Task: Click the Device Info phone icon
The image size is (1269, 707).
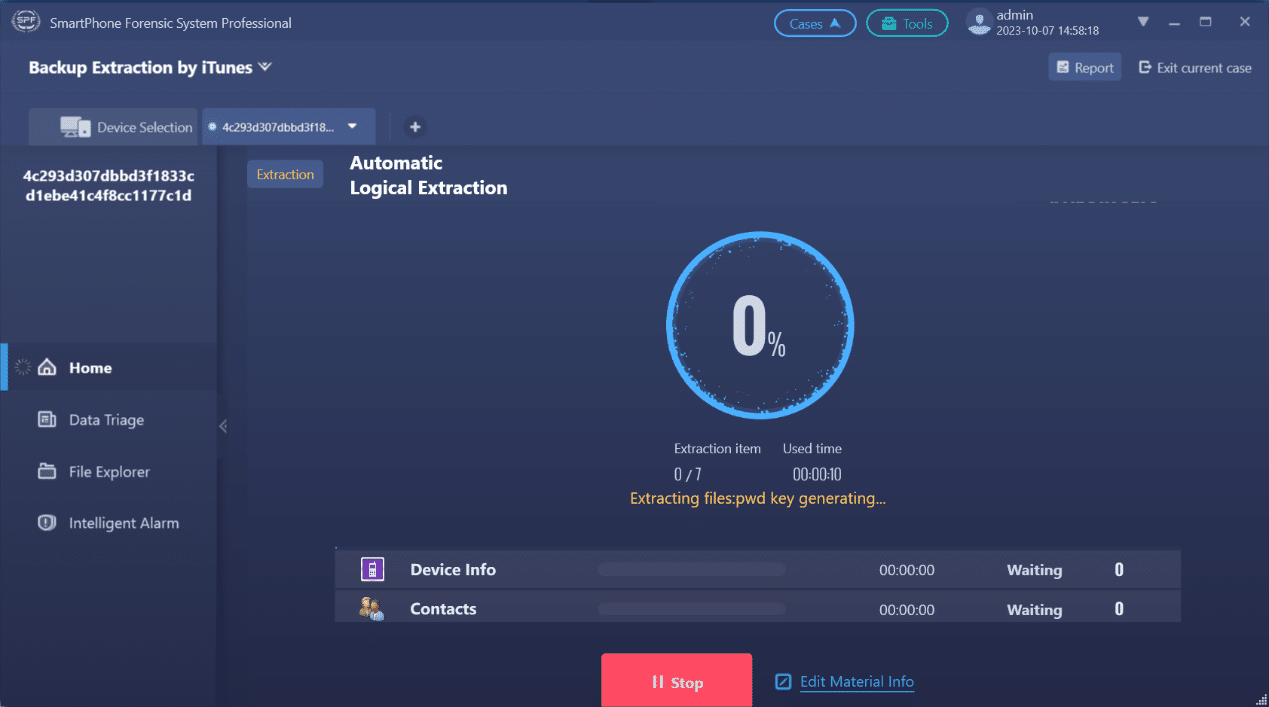Action: (372, 570)
